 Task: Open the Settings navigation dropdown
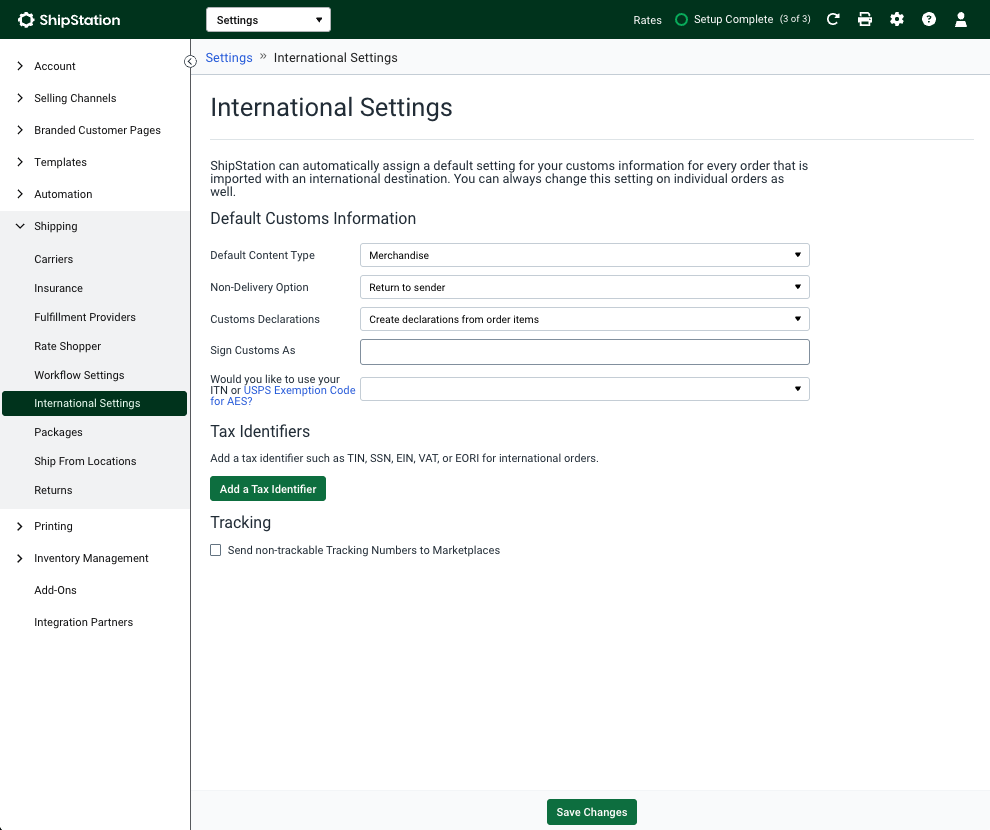(x=268, y=19)
